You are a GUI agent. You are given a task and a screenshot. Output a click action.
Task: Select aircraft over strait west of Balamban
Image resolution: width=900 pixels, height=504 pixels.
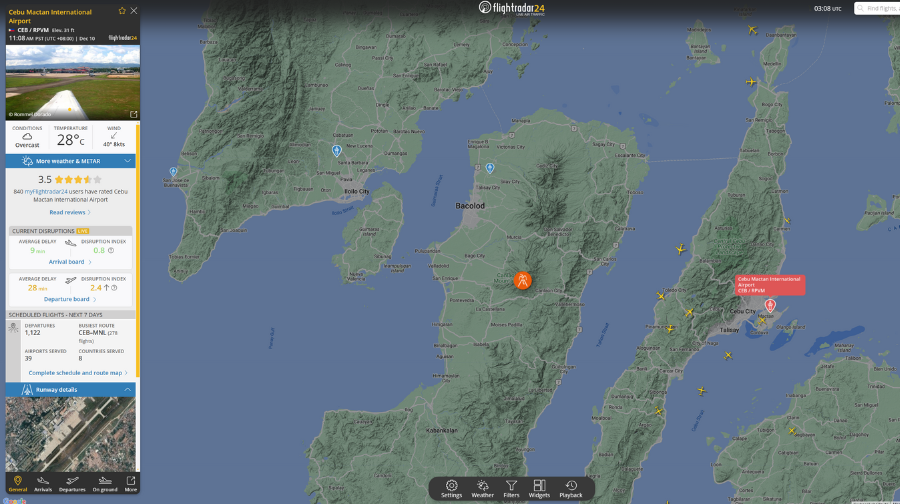pyautogui.click(x=681, y=249)
